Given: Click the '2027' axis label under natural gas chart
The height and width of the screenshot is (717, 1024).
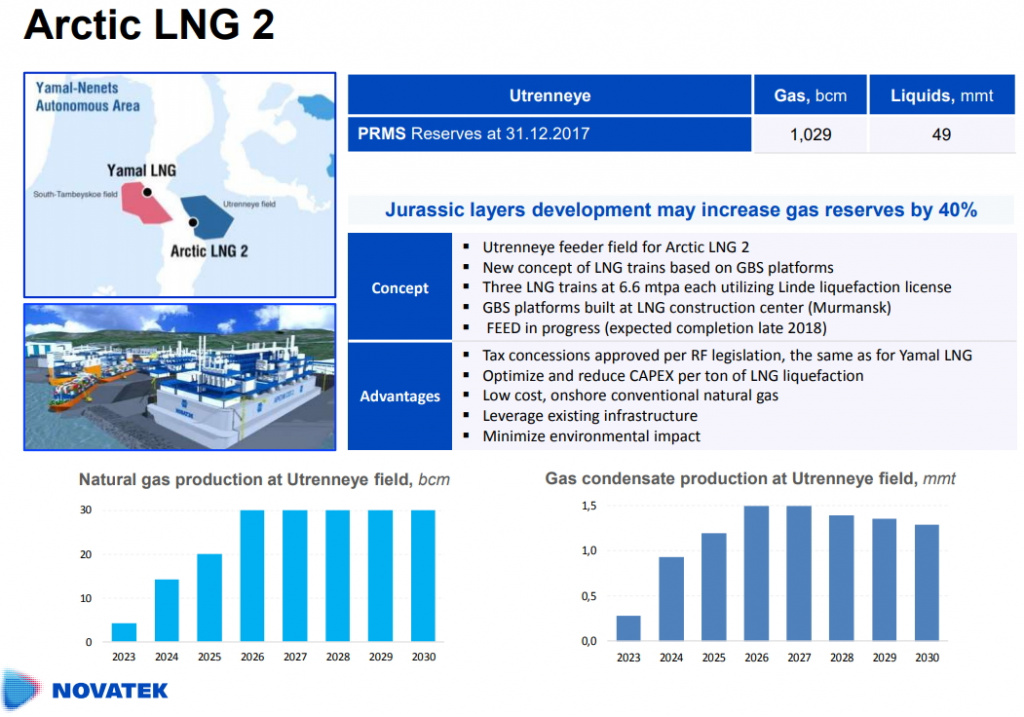Looking at the screenshot, I should coord(295,656).
